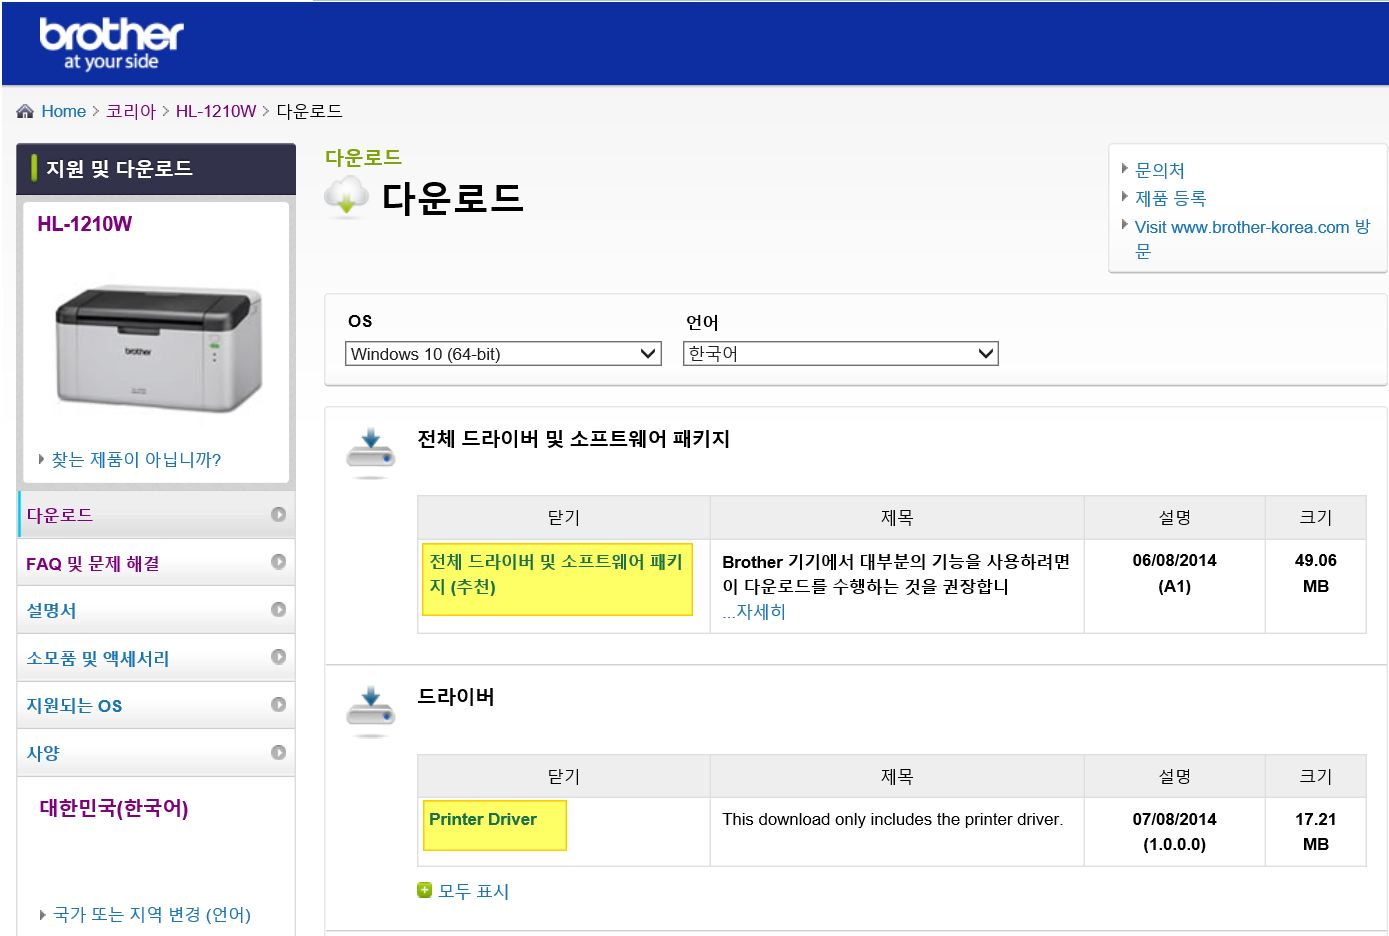The width and height of the screenshot is (1389, 936).
Task: Click the HL-1210W product title in sidebar
Action: click(x=85, y=224)
